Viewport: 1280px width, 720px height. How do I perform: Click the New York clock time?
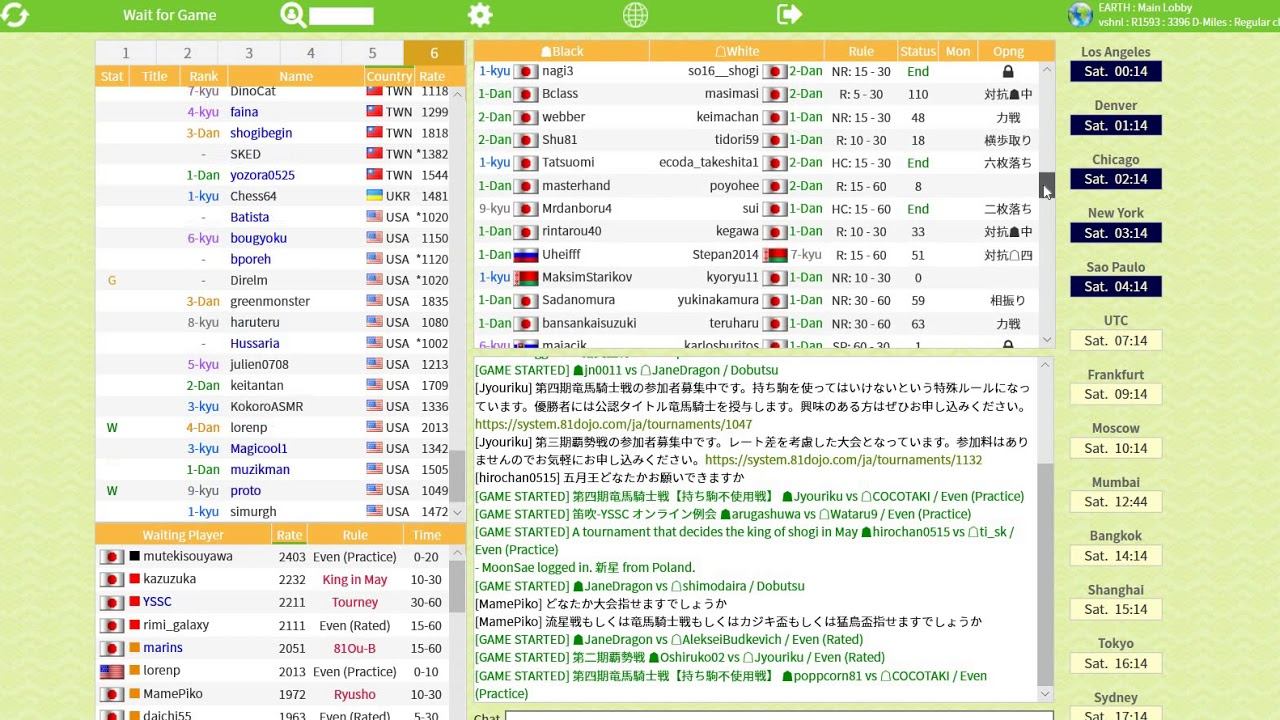1116,233
